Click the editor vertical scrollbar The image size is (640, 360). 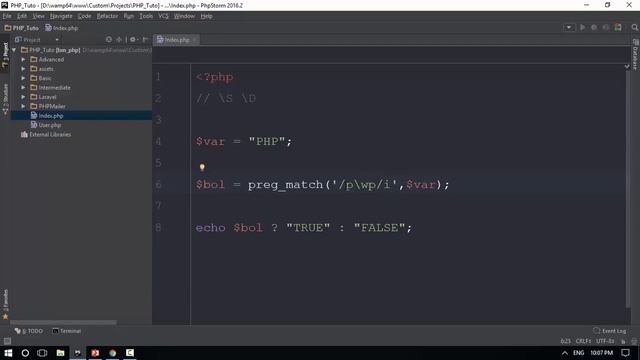coord(628,189)
